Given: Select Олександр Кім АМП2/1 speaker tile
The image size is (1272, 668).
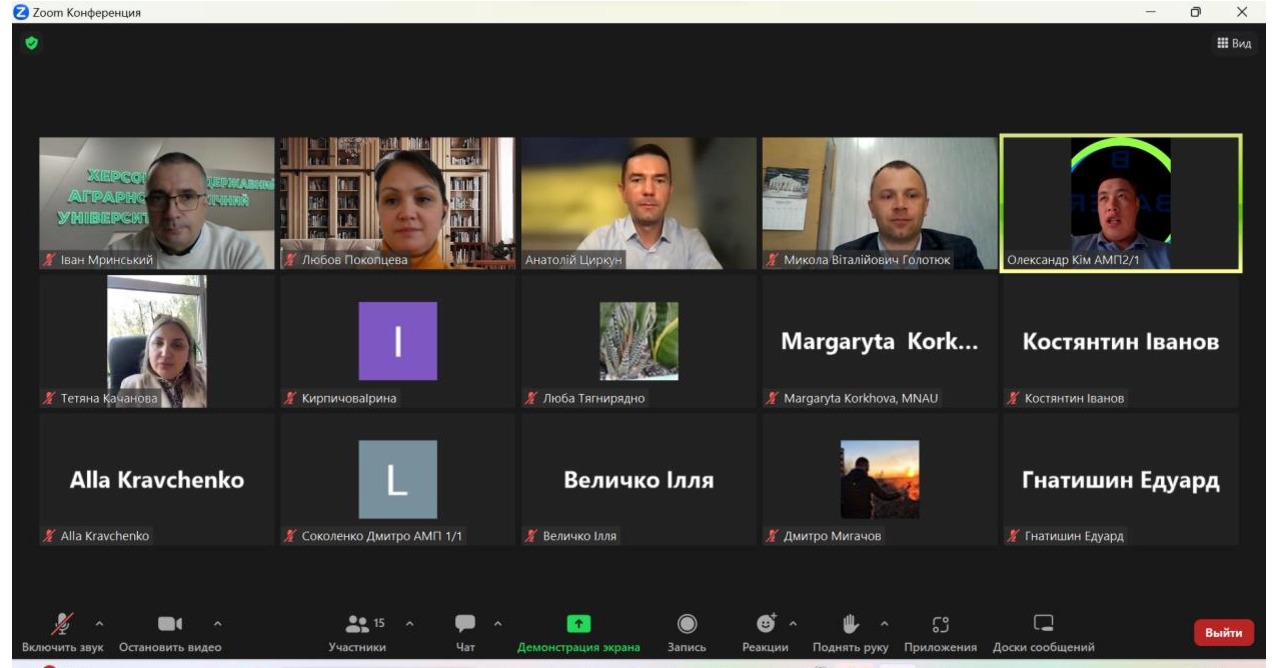Looking at the screenshot, I should click(x=1121, y=203).
